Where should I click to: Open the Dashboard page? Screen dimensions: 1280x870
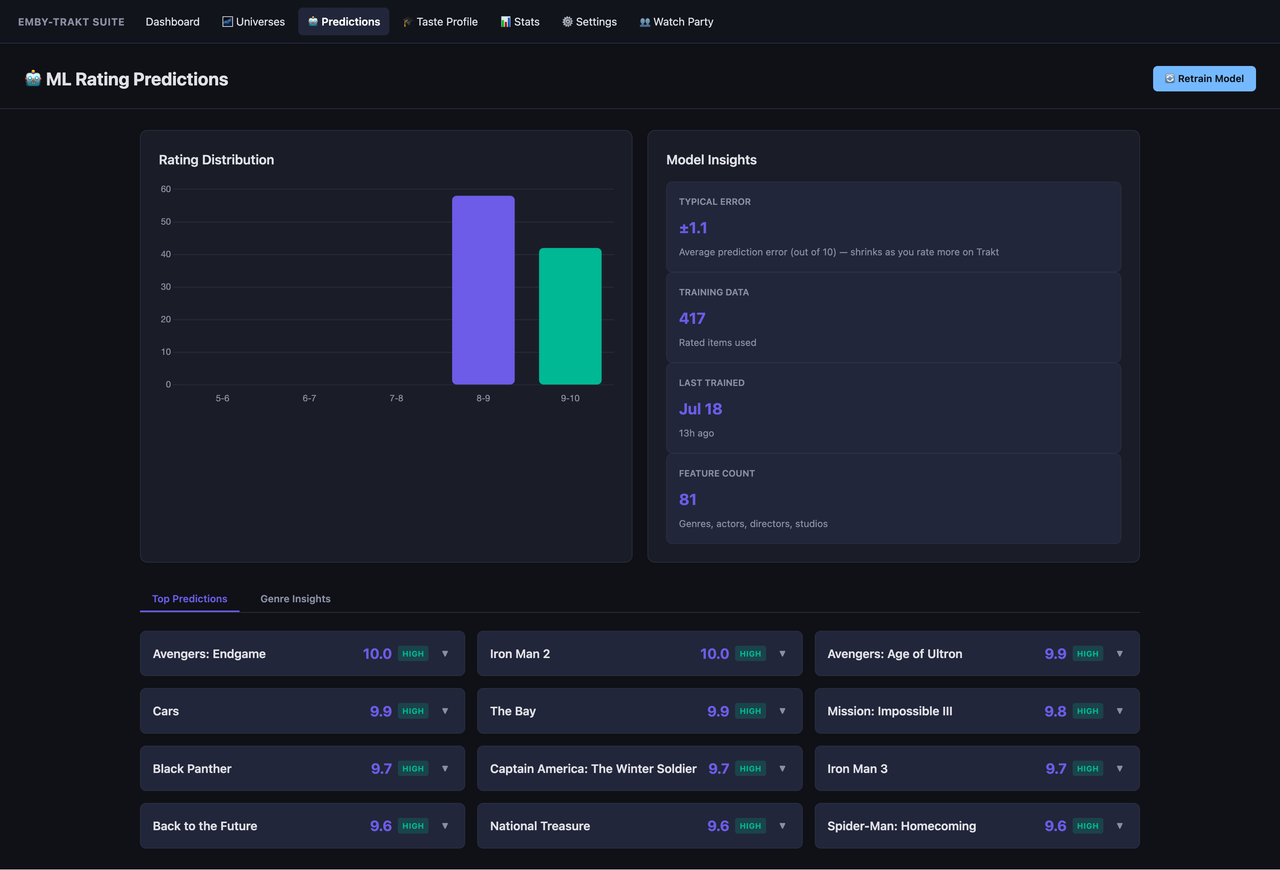[x=172, y=21]
